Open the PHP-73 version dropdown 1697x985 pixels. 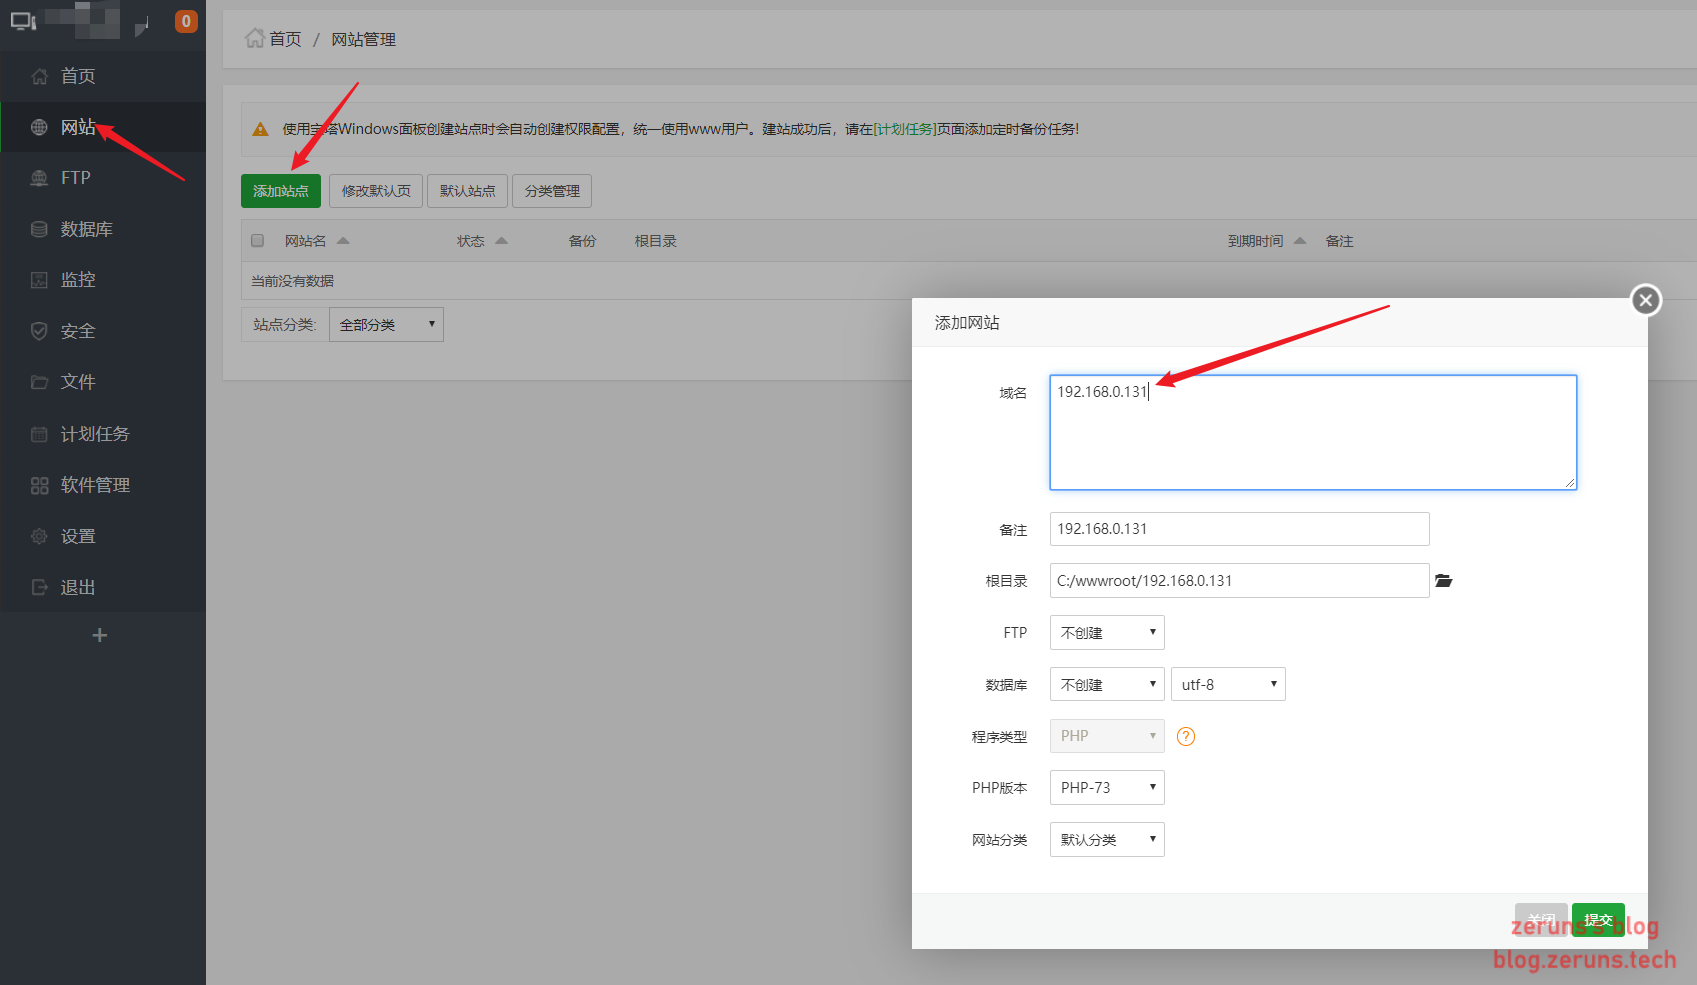tap(1106, 787)
